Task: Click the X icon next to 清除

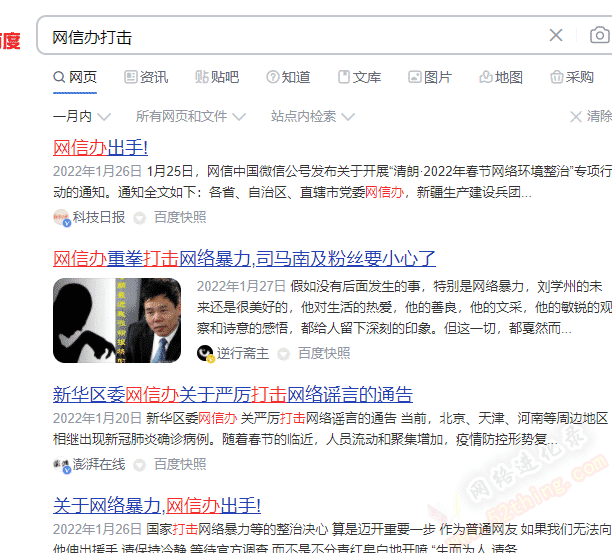Action: click(576, 116)
